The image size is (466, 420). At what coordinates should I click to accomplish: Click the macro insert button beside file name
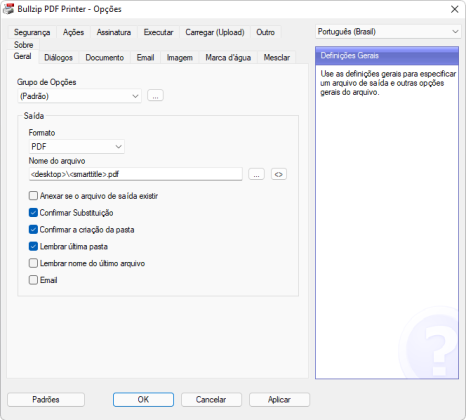coord(279,174)
